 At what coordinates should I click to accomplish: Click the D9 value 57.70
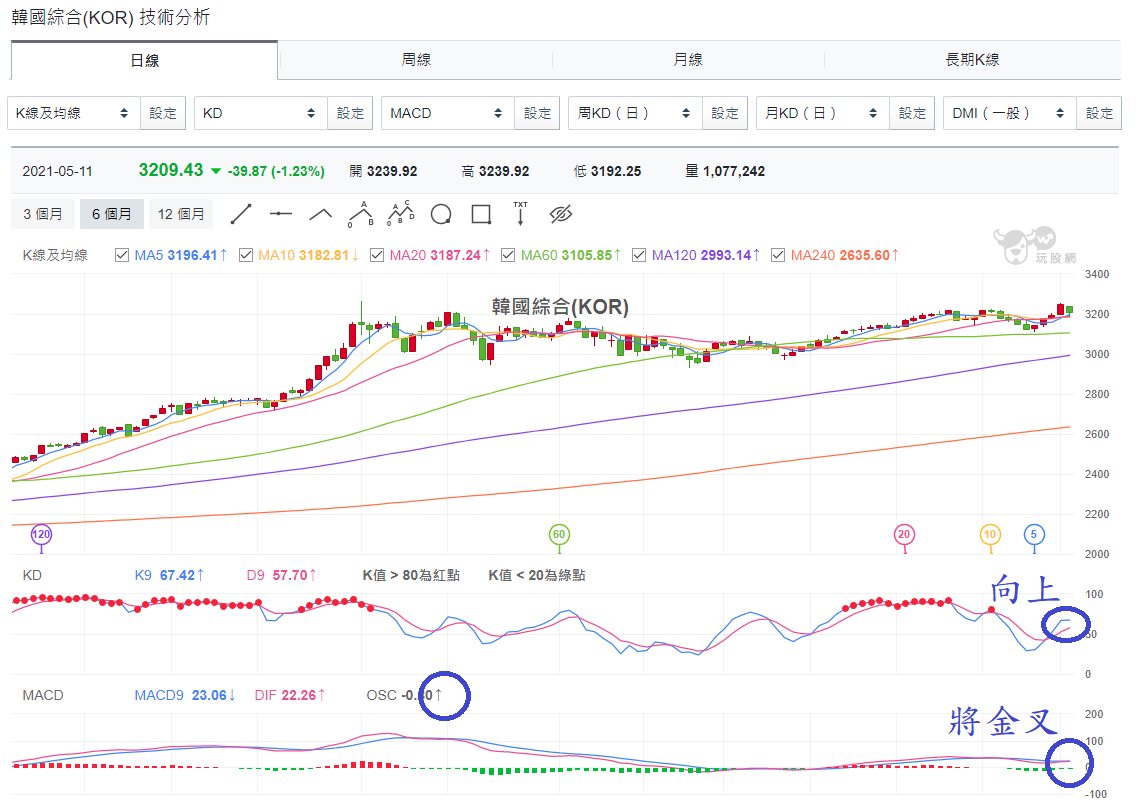pos(290,576)
